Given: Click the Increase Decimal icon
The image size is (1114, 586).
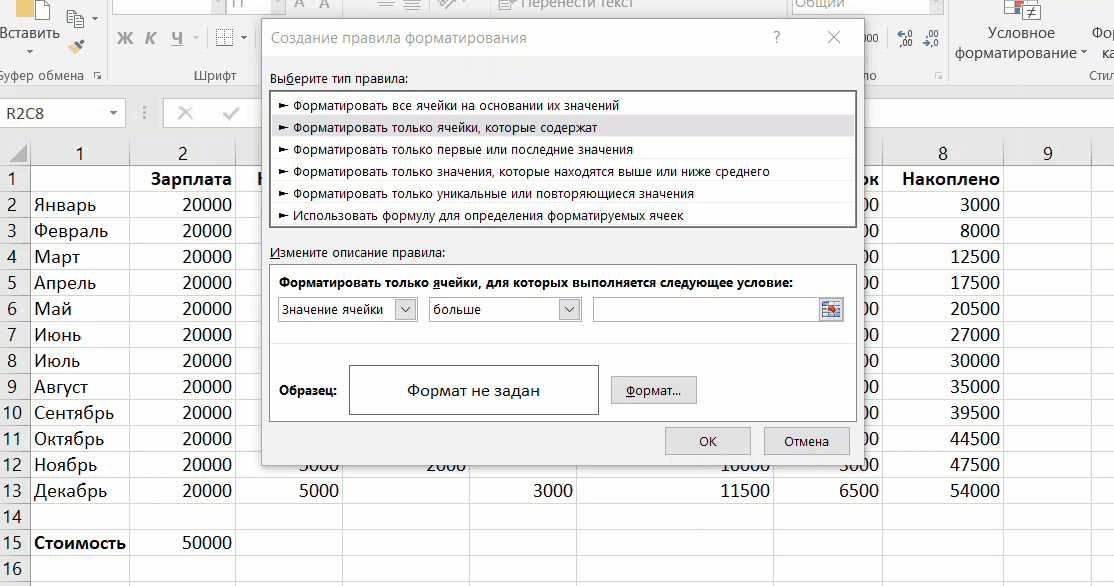Looking at the screenshot, I should 904,38.
